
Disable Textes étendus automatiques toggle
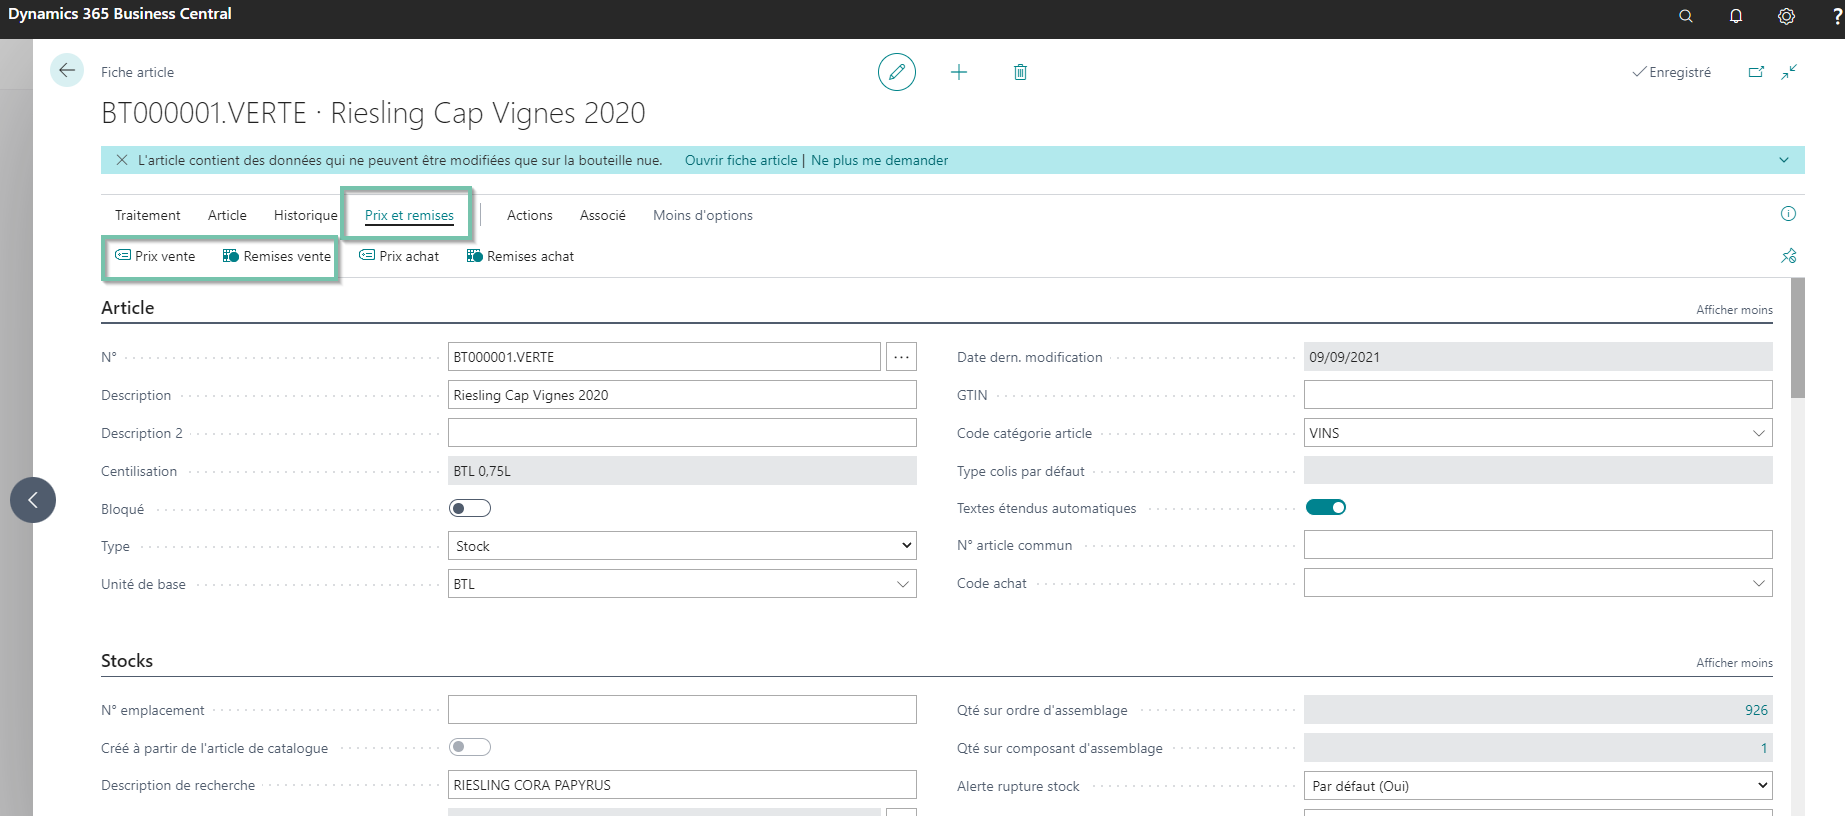1326,507
